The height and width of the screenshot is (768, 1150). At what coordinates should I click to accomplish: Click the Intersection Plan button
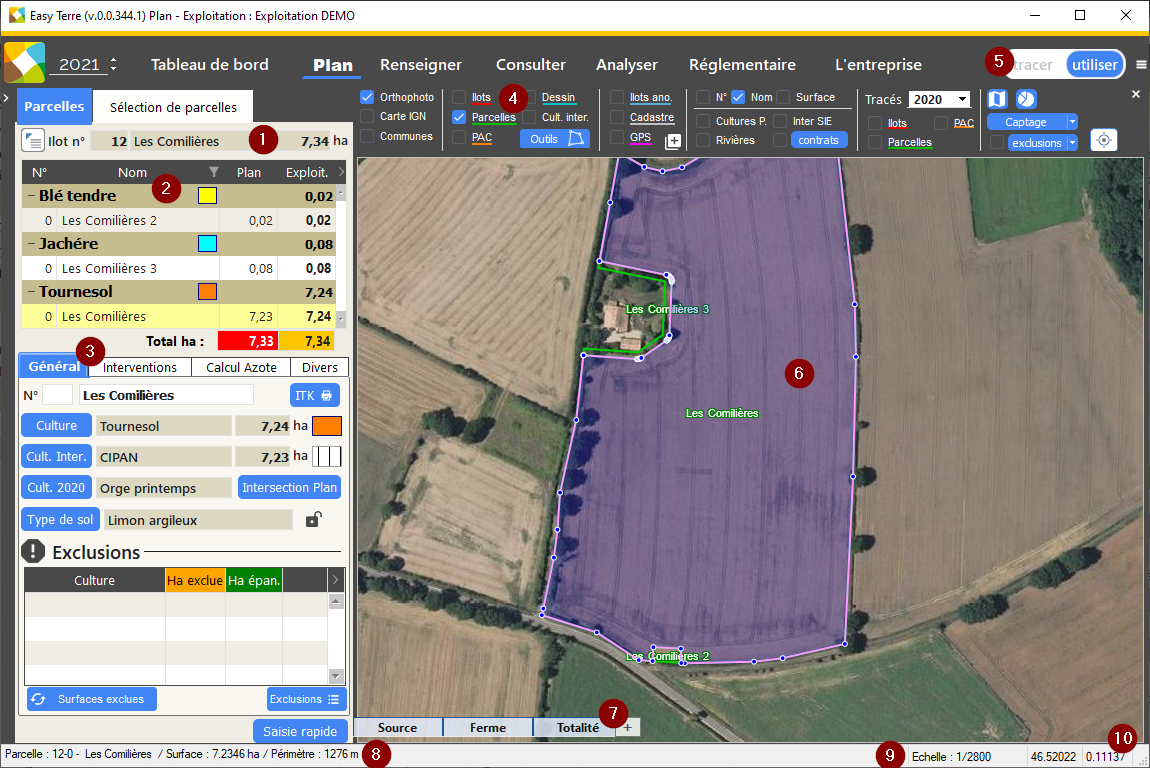click(x=289, y=488)
